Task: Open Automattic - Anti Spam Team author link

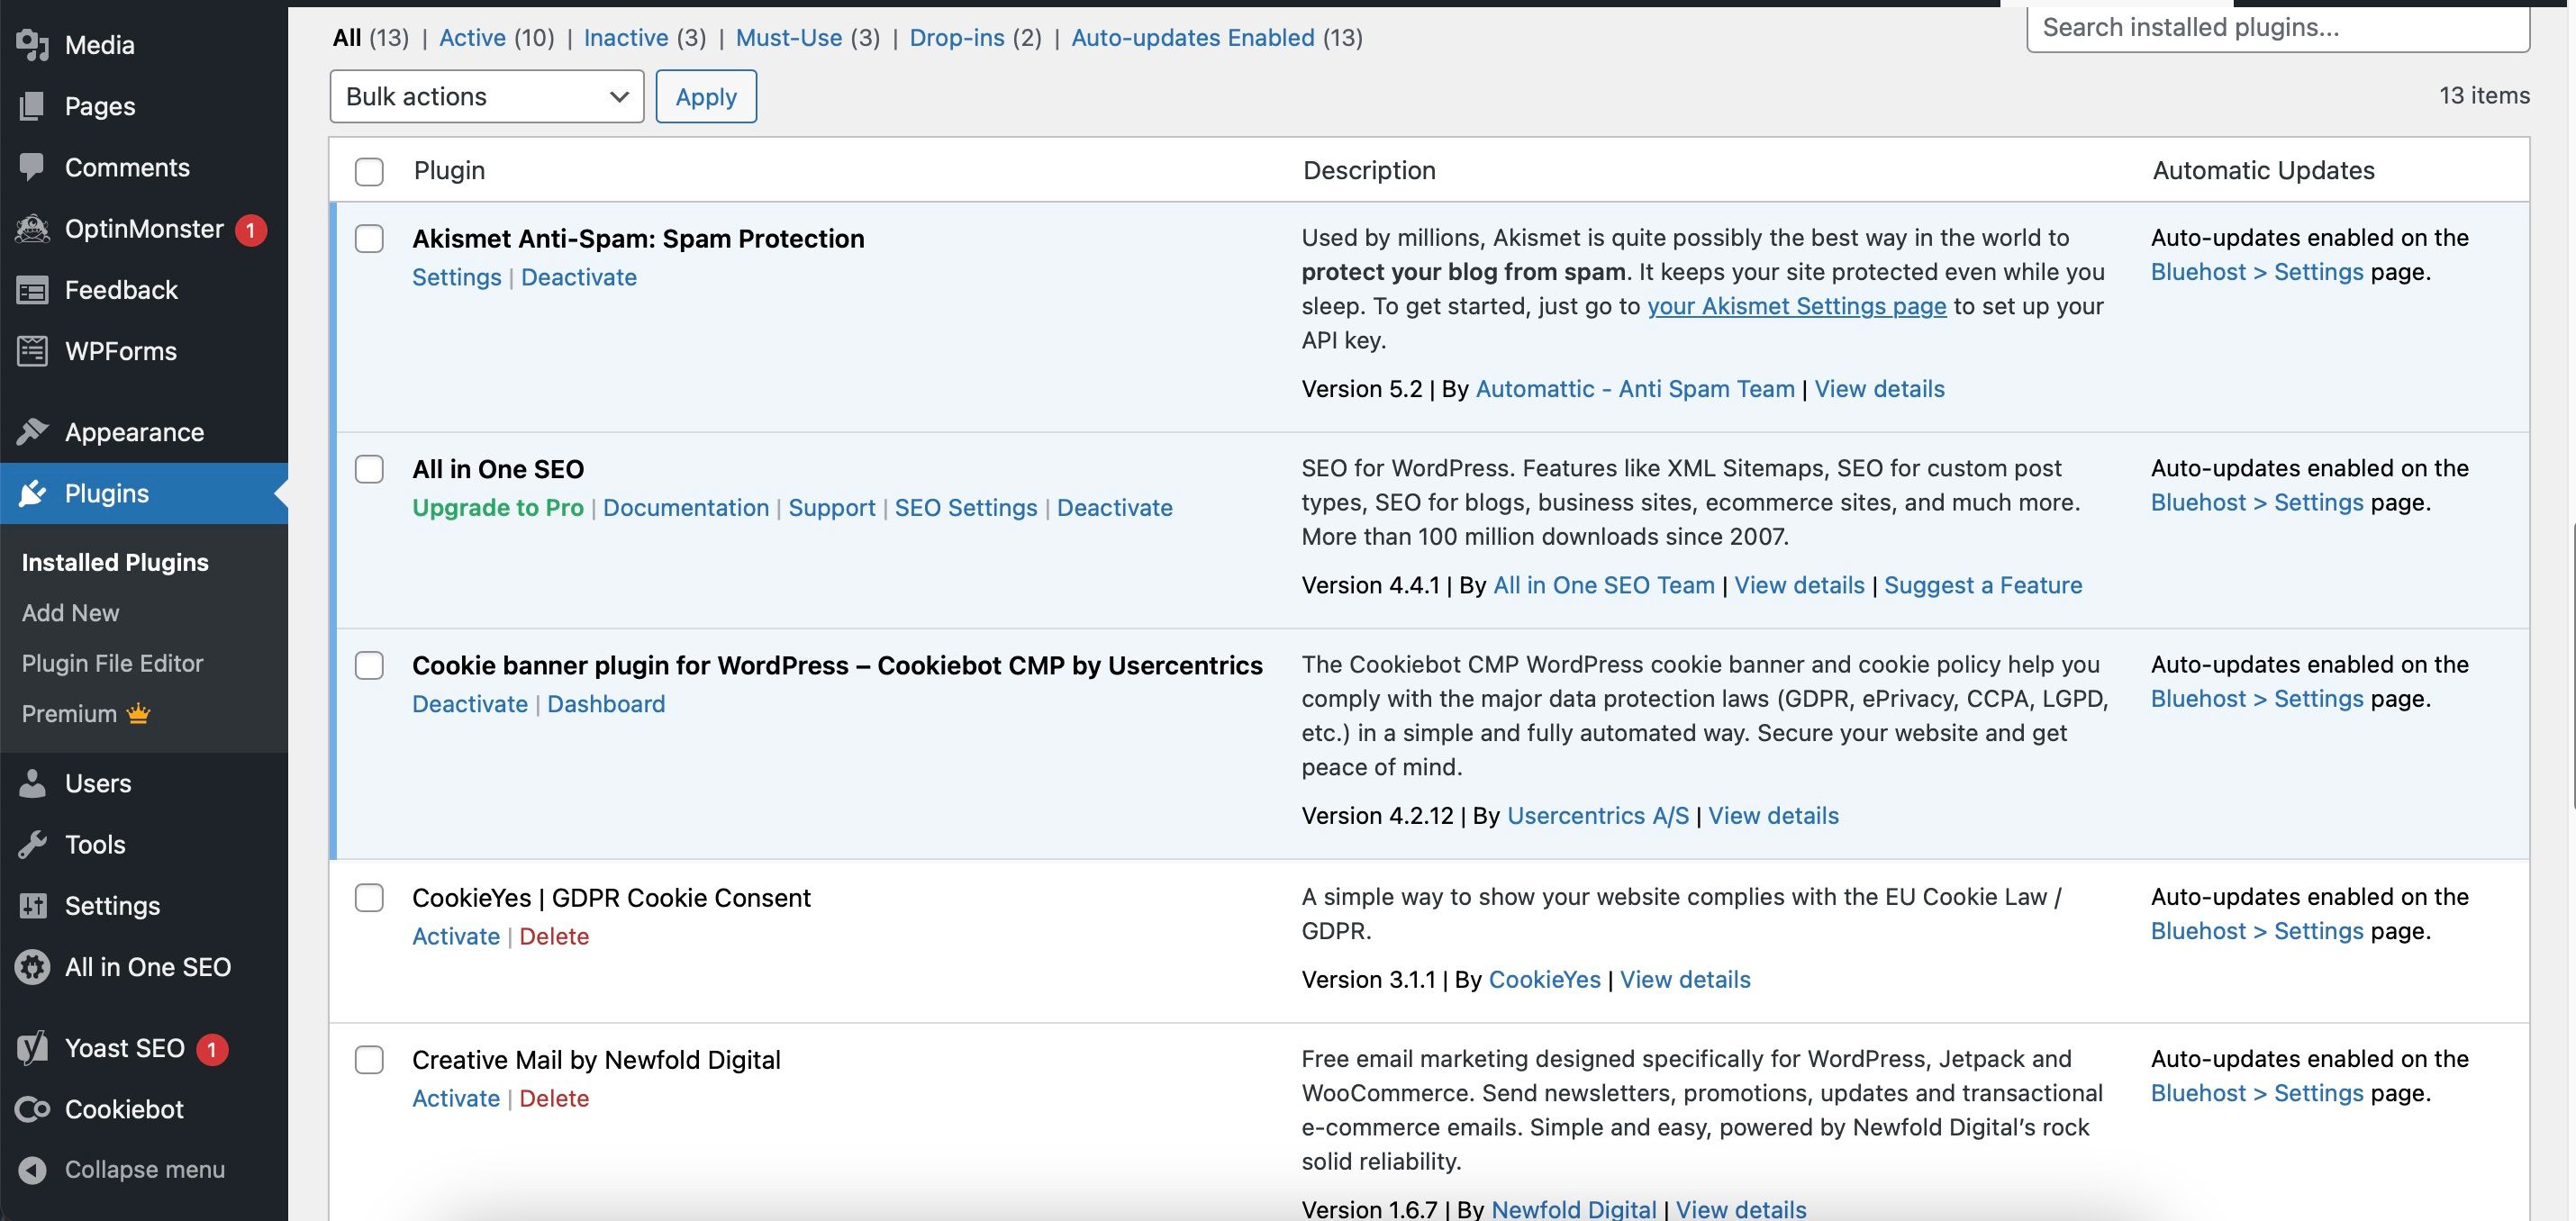Action: click(1635, 389)
